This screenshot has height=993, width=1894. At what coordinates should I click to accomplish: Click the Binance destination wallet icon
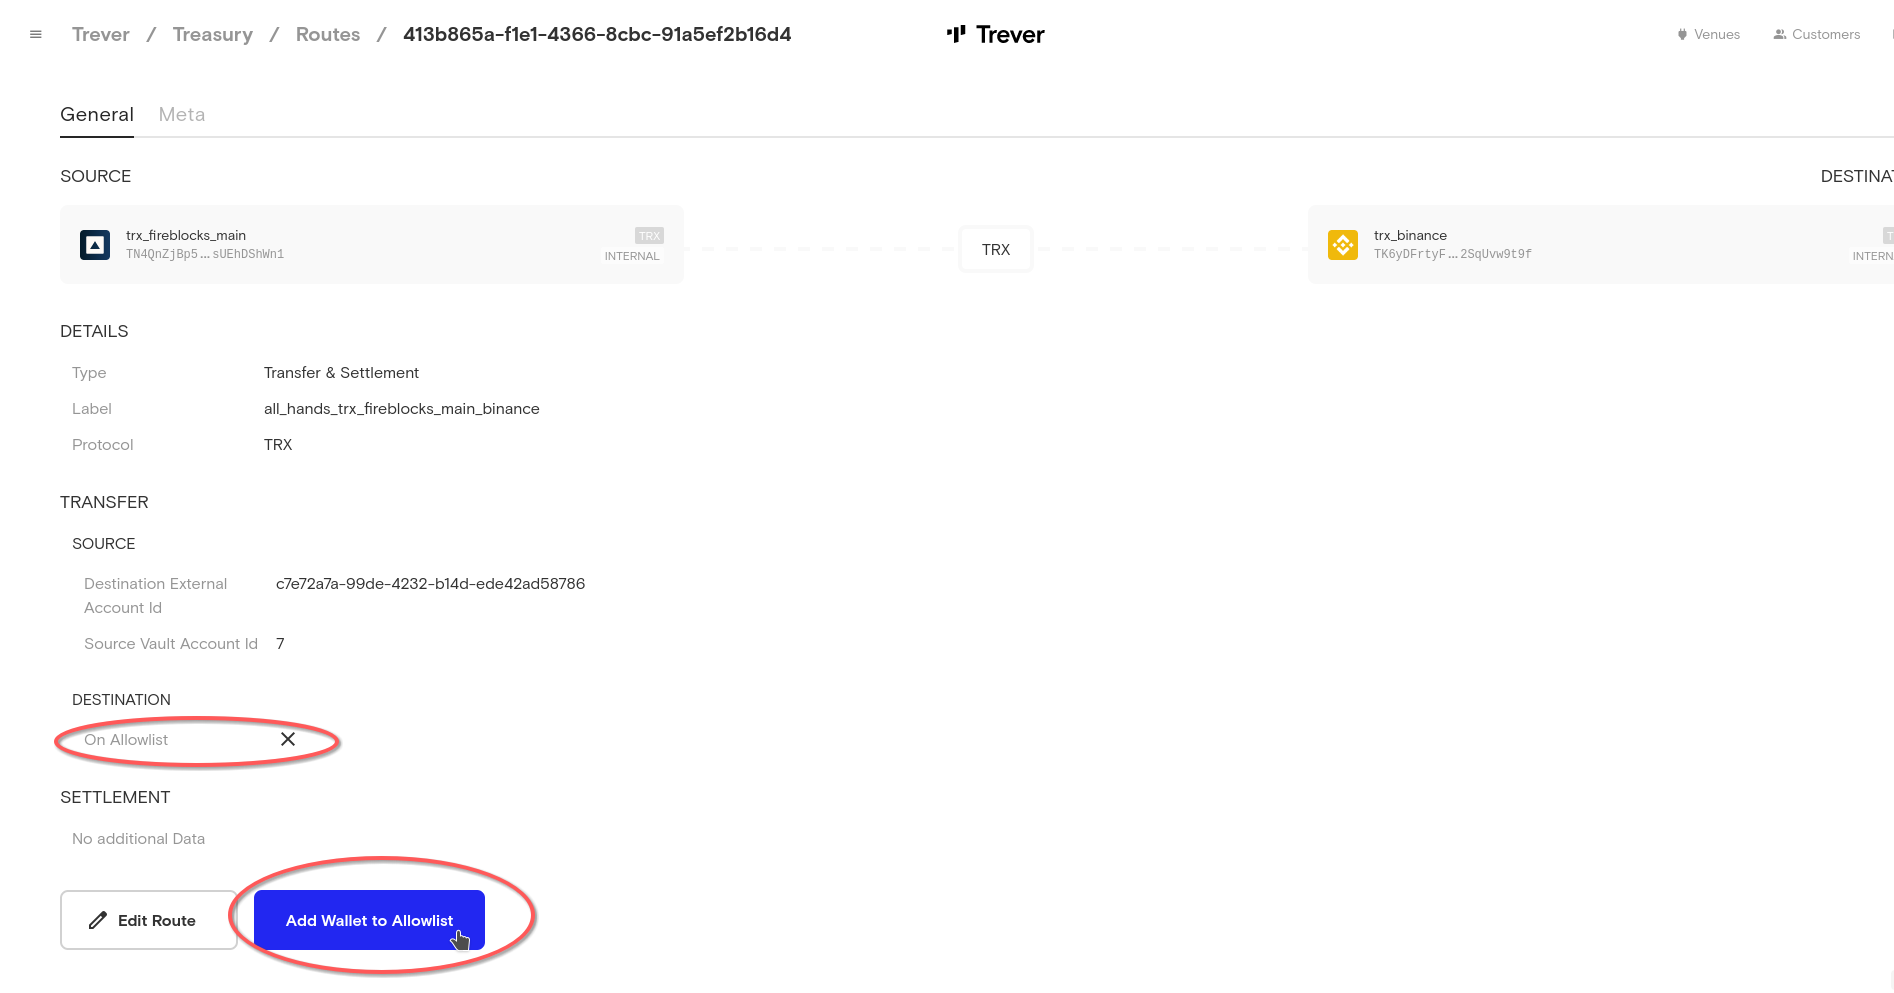pyautogui.click(x=1342, y=245)
